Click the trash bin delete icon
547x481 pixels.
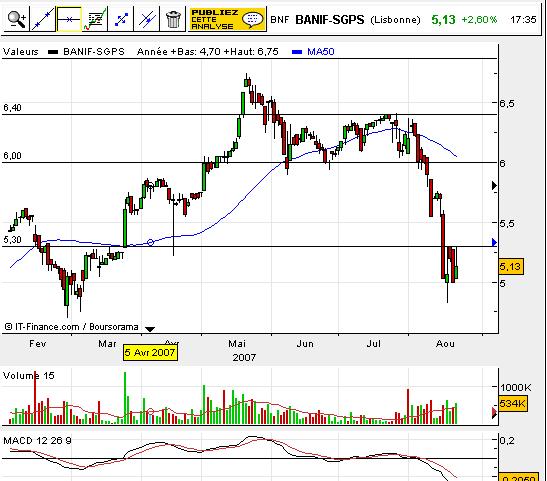click(173, 19)
